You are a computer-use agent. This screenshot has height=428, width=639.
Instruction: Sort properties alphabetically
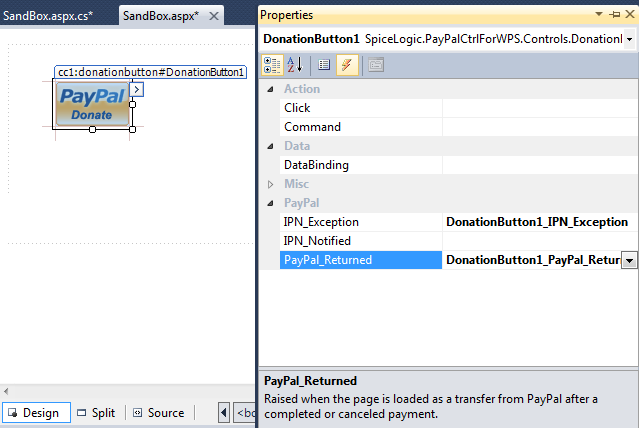pyautogui.click(x=296, y=65)
